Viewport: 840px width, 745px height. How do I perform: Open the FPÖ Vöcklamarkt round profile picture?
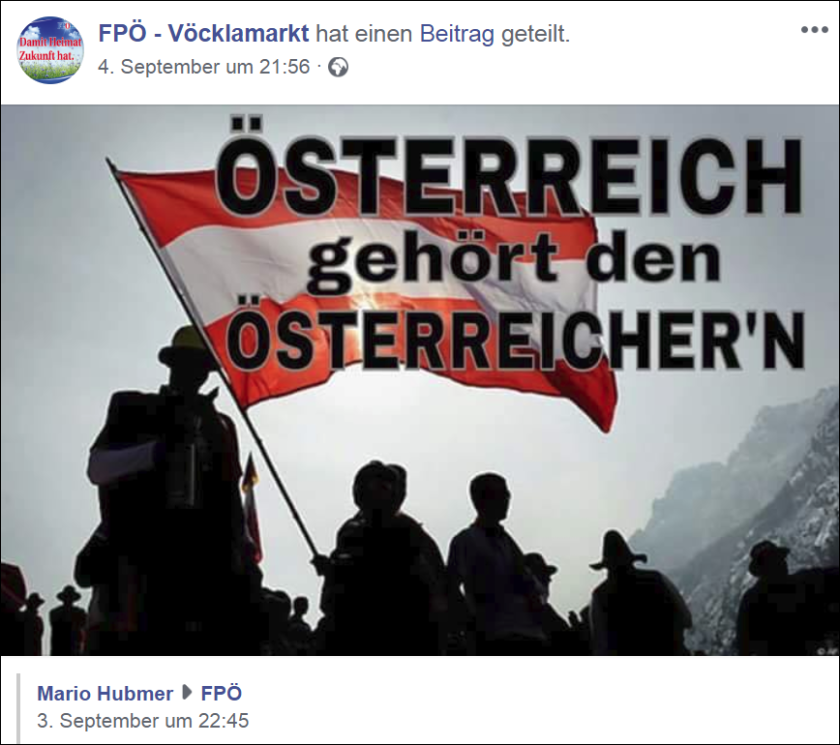(50, 50)
